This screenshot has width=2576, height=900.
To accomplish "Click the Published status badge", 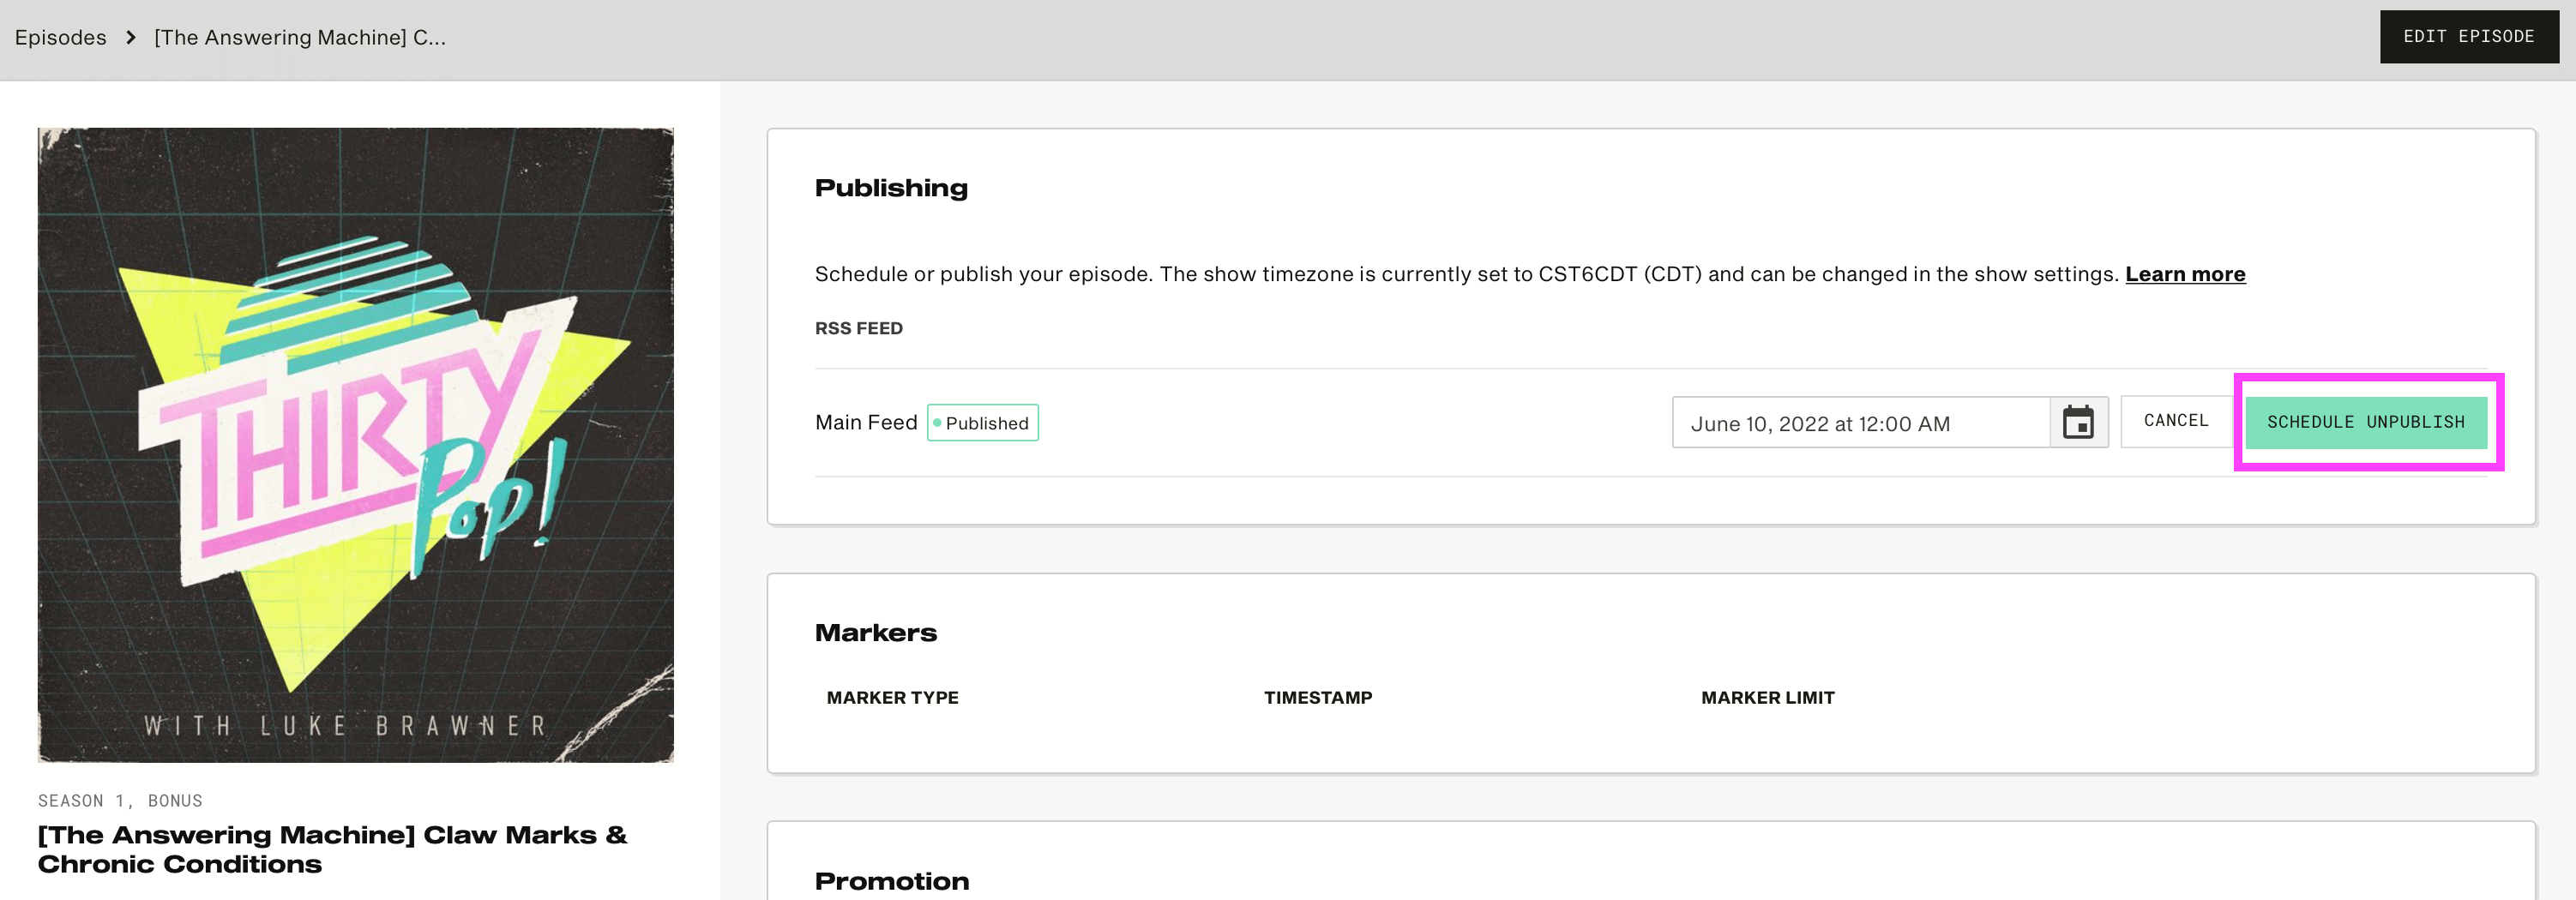I will [x=983, y=423].
